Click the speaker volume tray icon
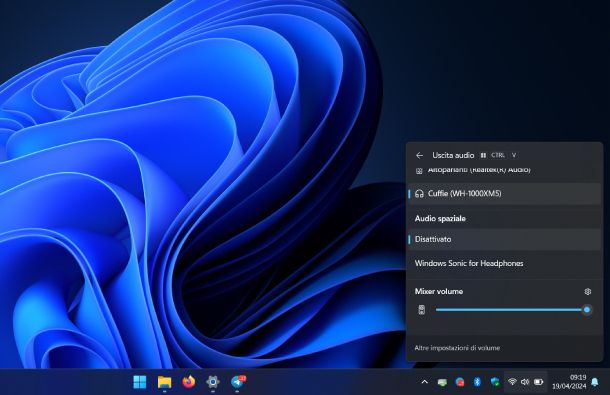Viewport: 610px width, 395px height. (x=525, y=382)
